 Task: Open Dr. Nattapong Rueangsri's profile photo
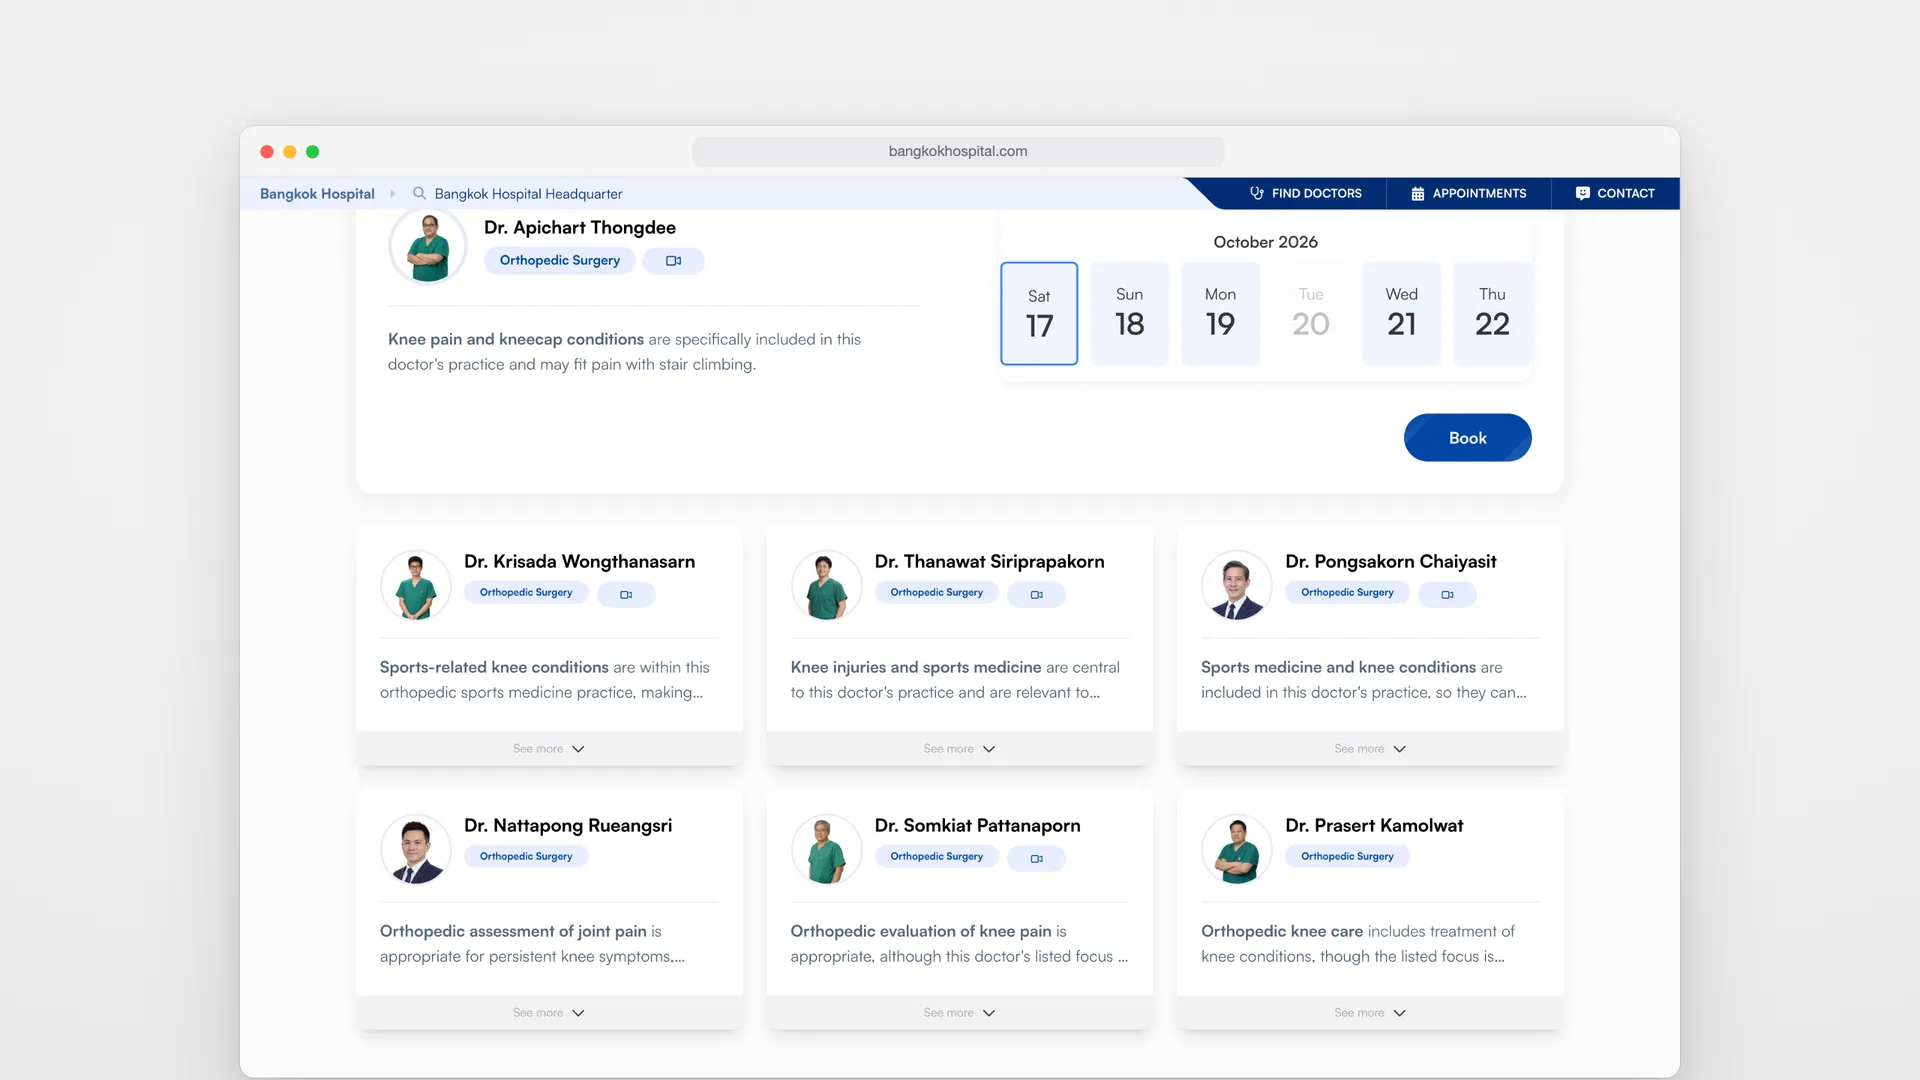coord(416,850)
